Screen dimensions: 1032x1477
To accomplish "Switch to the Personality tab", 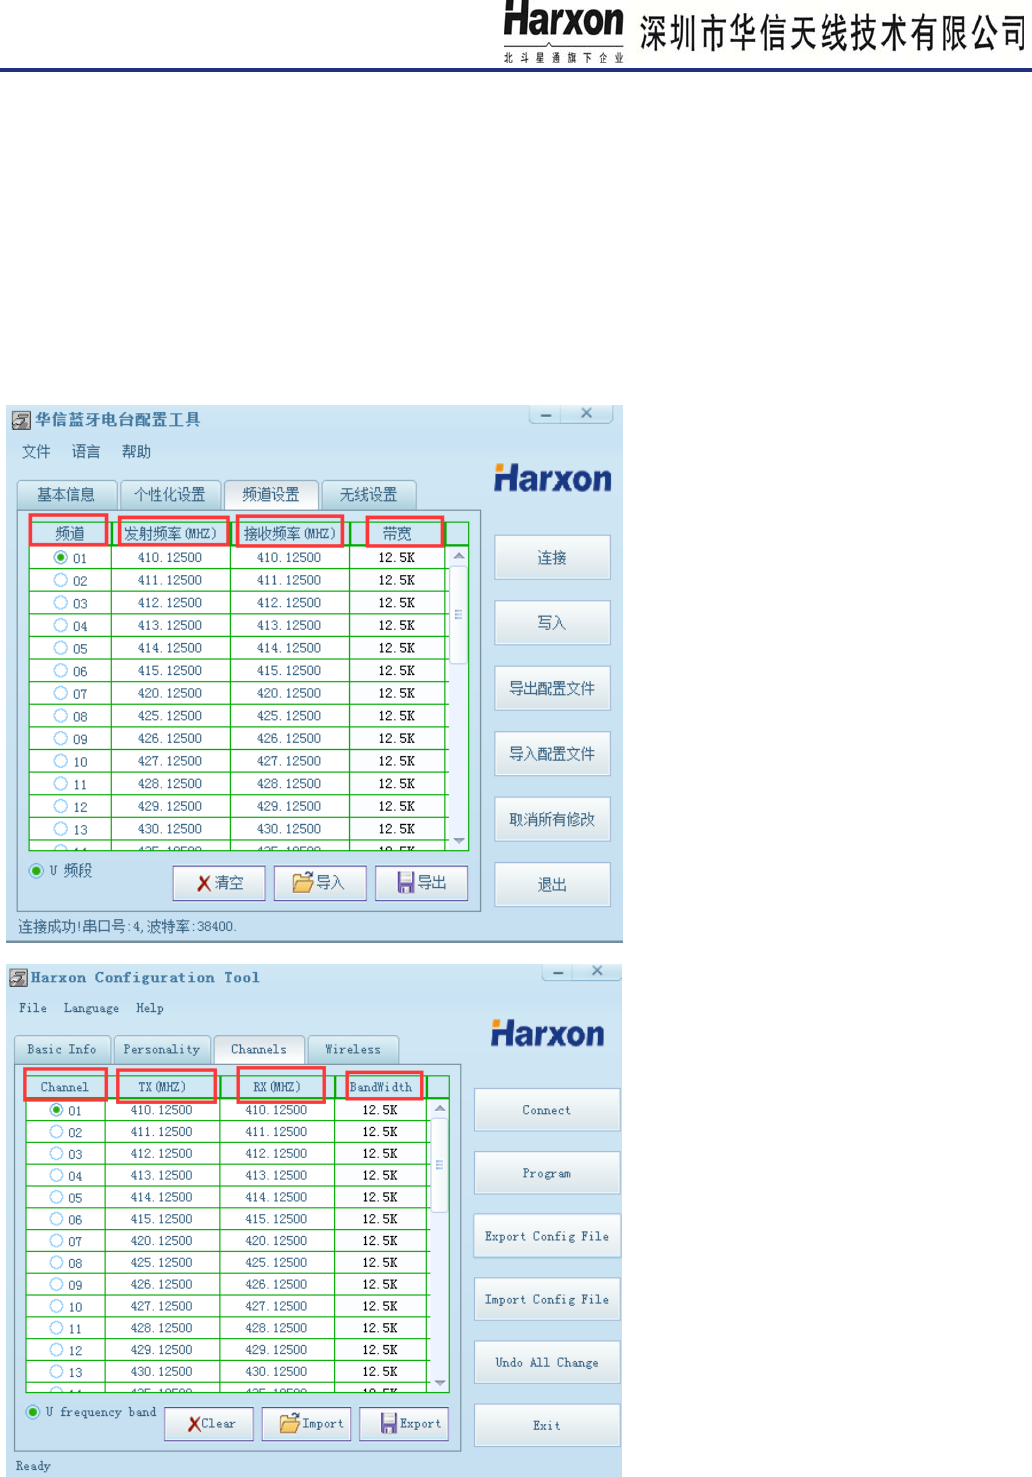I will tap(162, 1049).
